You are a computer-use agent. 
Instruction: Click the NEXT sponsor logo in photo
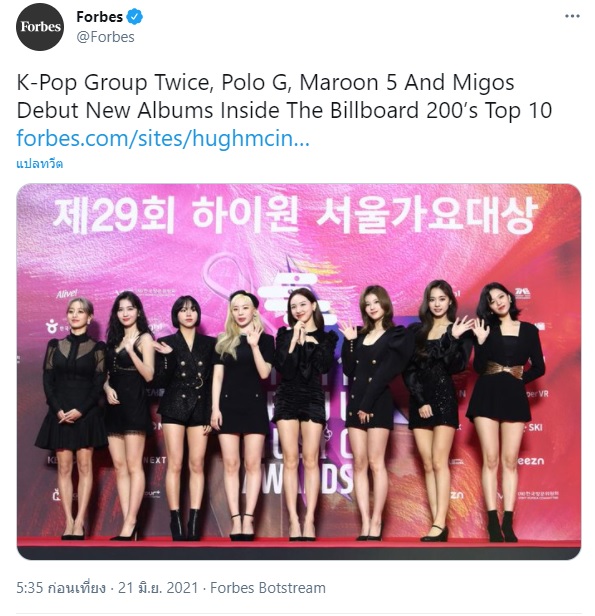click(155, 460)
